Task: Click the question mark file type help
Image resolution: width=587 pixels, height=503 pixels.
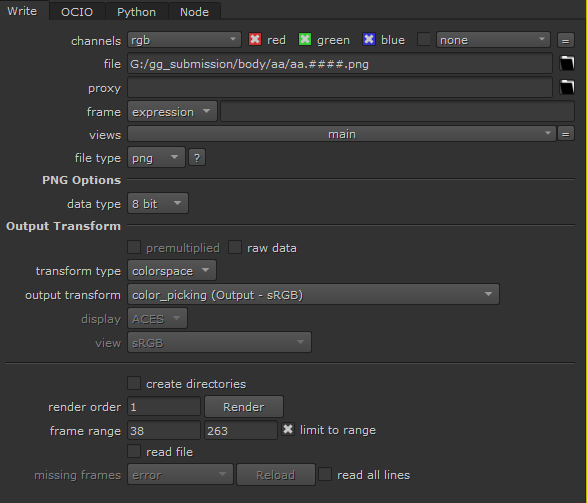Action: coord(197,158)
